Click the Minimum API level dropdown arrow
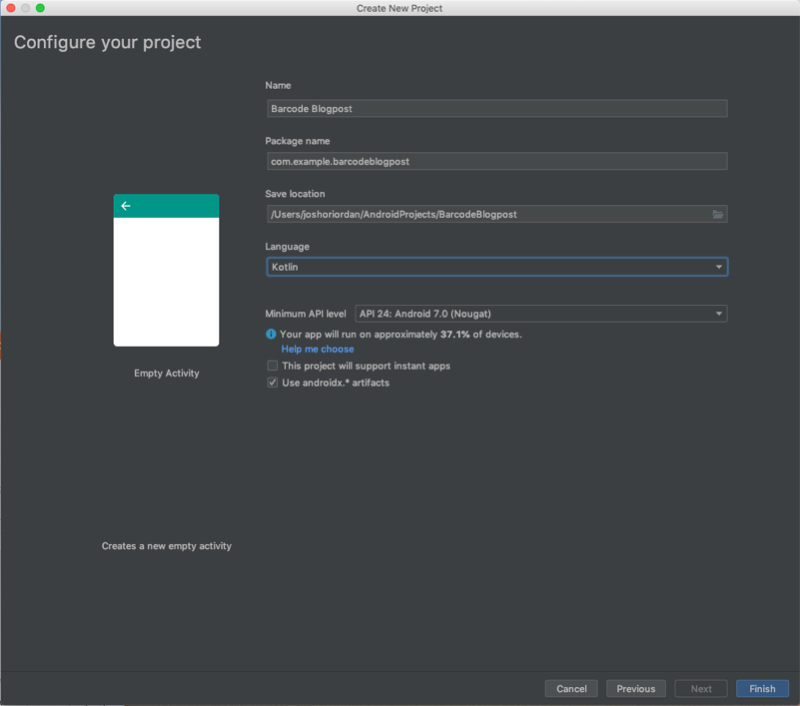 point(716,313)
